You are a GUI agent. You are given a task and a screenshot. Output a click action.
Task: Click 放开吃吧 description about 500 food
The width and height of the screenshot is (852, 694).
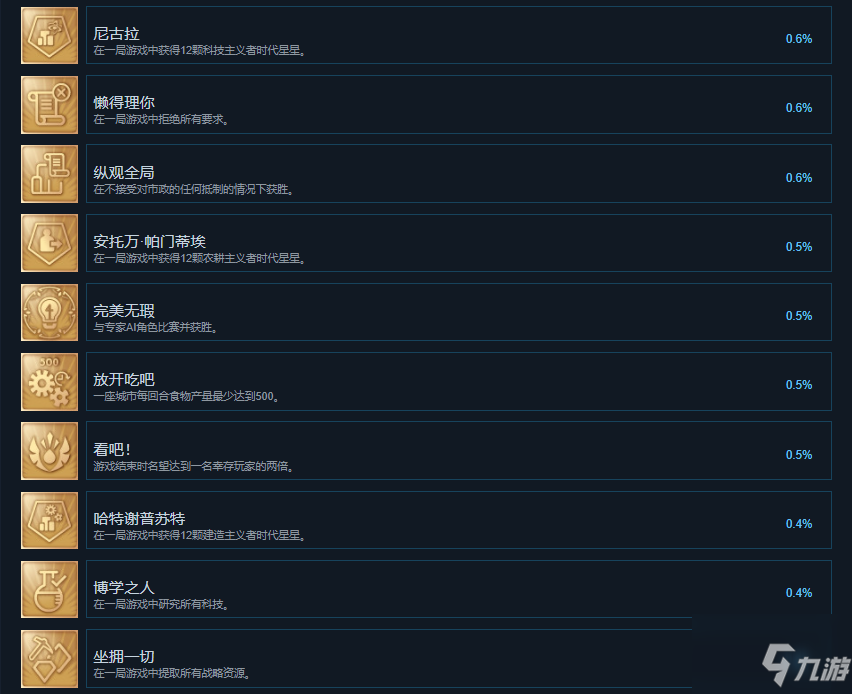[186, 396]
